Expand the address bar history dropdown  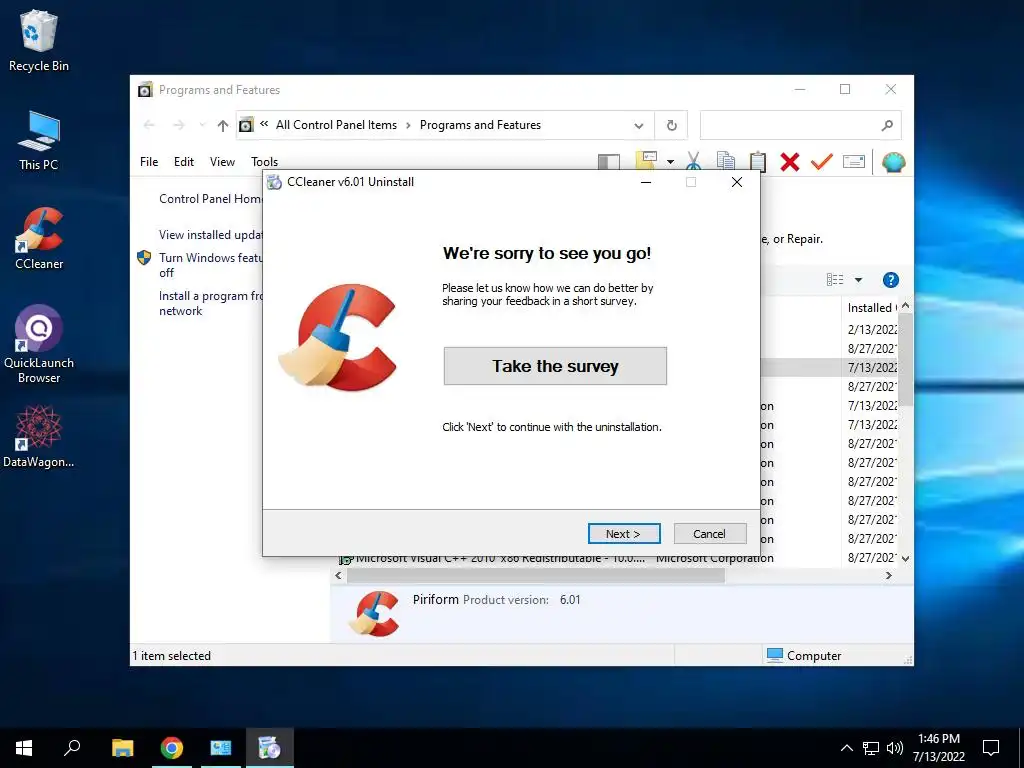point(639,125)
